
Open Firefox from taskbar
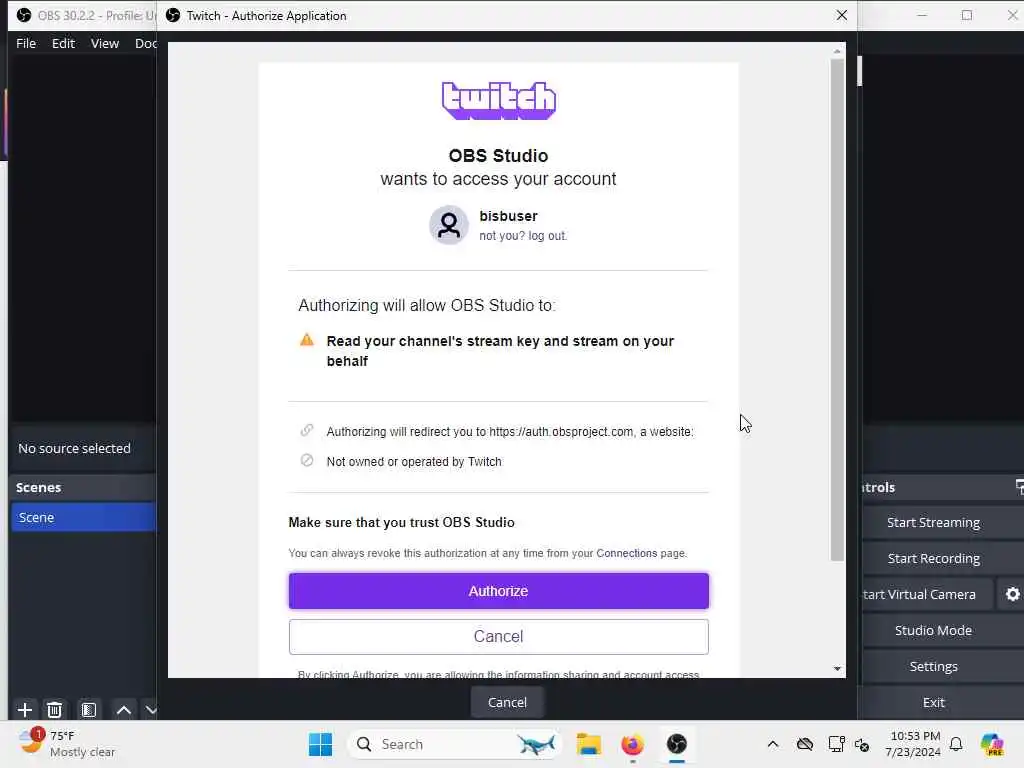[632, 744]
